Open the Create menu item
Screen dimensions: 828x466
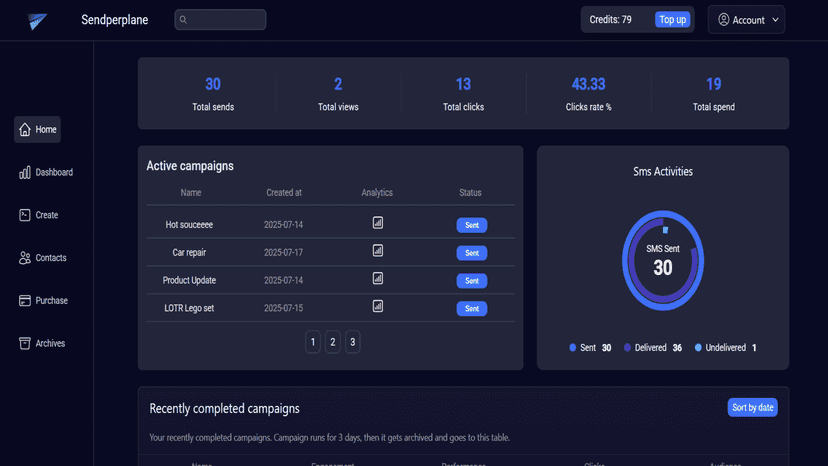[39, 215]
